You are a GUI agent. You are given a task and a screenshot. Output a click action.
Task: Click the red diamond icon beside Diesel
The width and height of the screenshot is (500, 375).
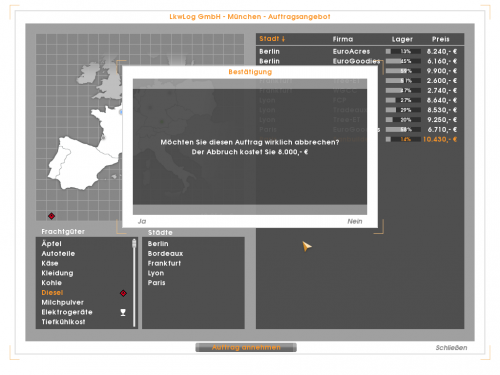123,293
